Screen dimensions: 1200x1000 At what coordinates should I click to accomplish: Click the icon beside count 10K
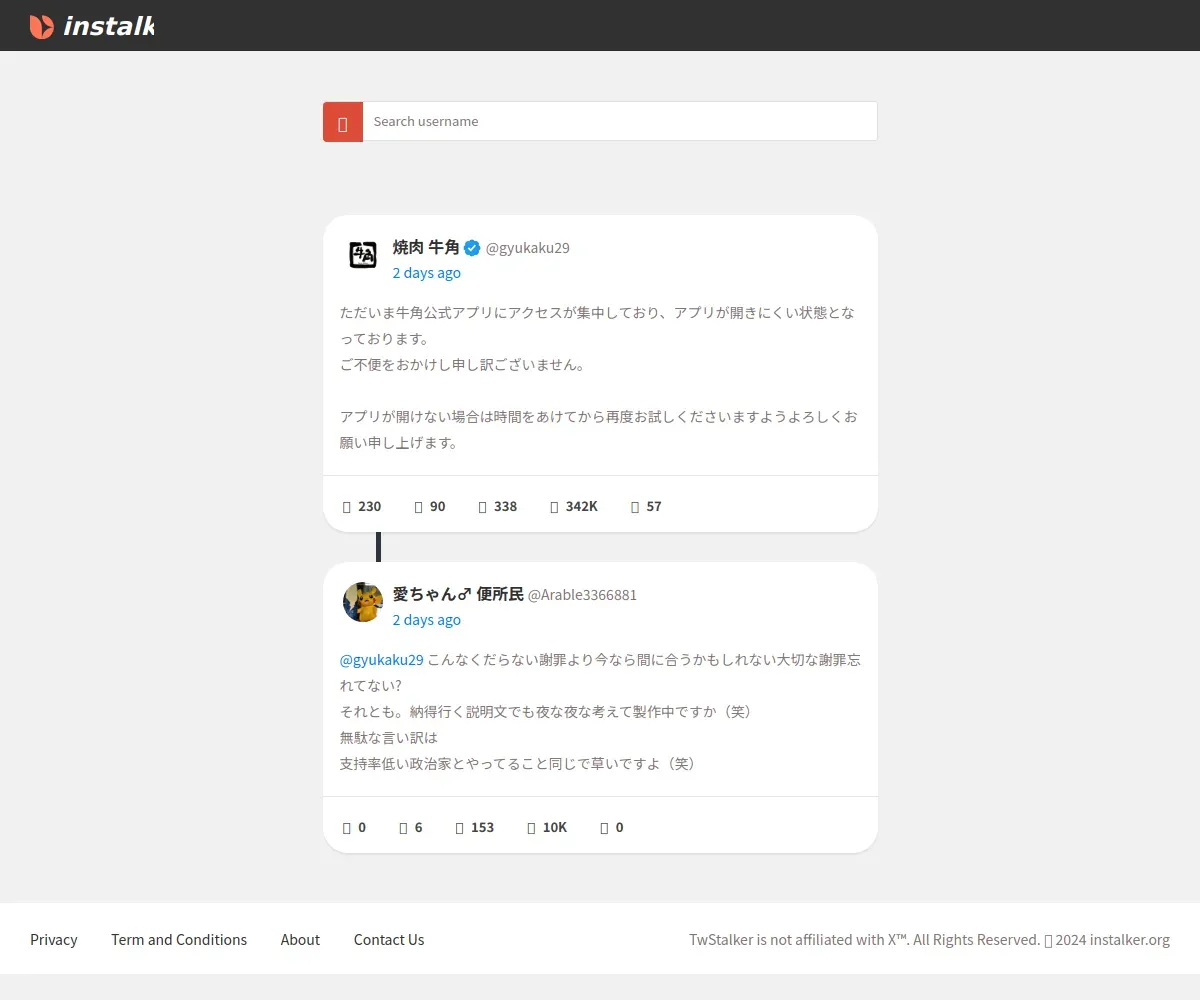click(532, 828)
